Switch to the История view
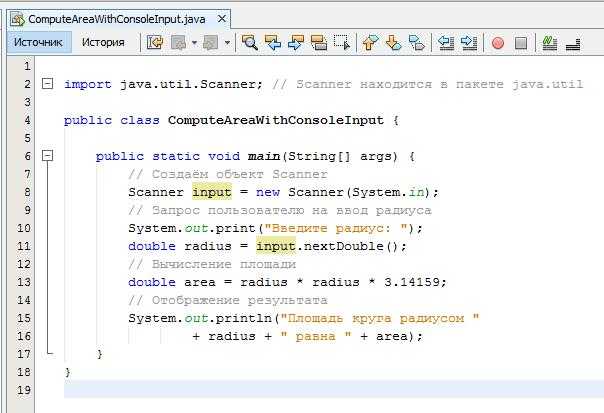The width and height of the screenshot is (604, 413). [103, 42]
